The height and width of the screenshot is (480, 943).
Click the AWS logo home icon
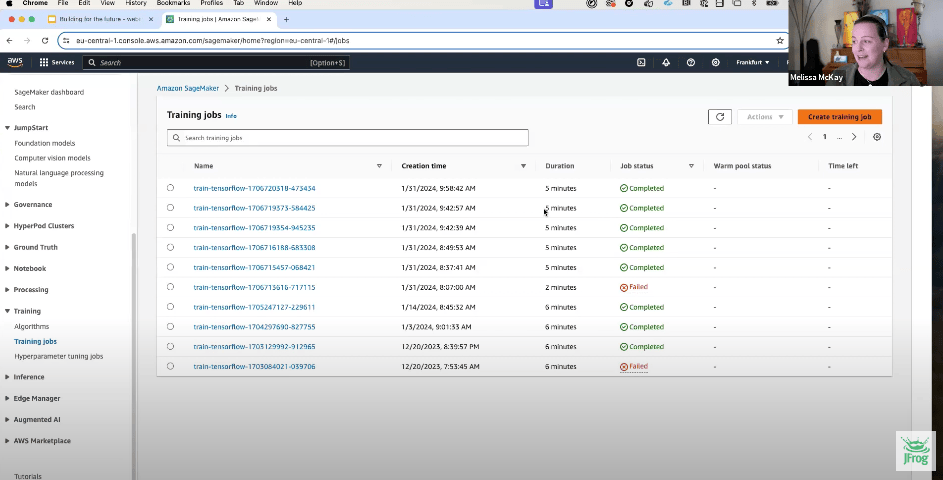15,62
